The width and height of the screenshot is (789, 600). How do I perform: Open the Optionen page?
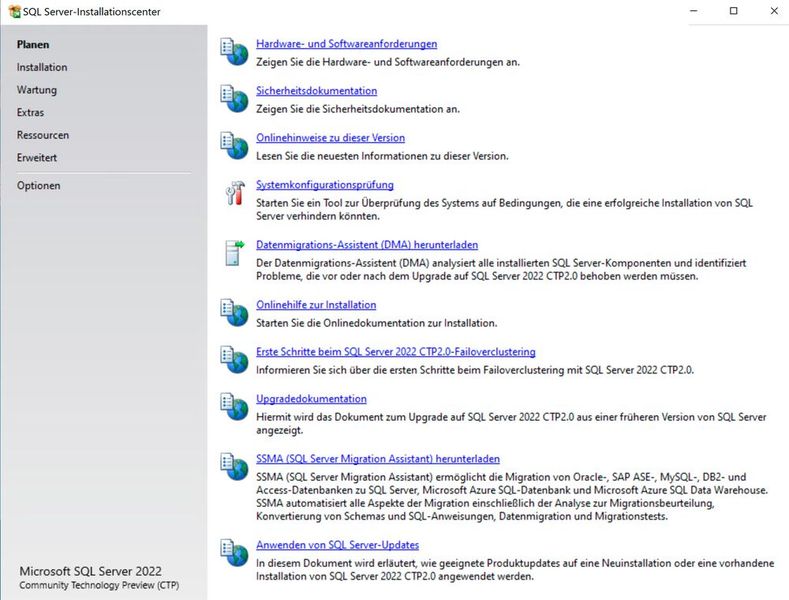pyautogui.click(x=39, y=186)
